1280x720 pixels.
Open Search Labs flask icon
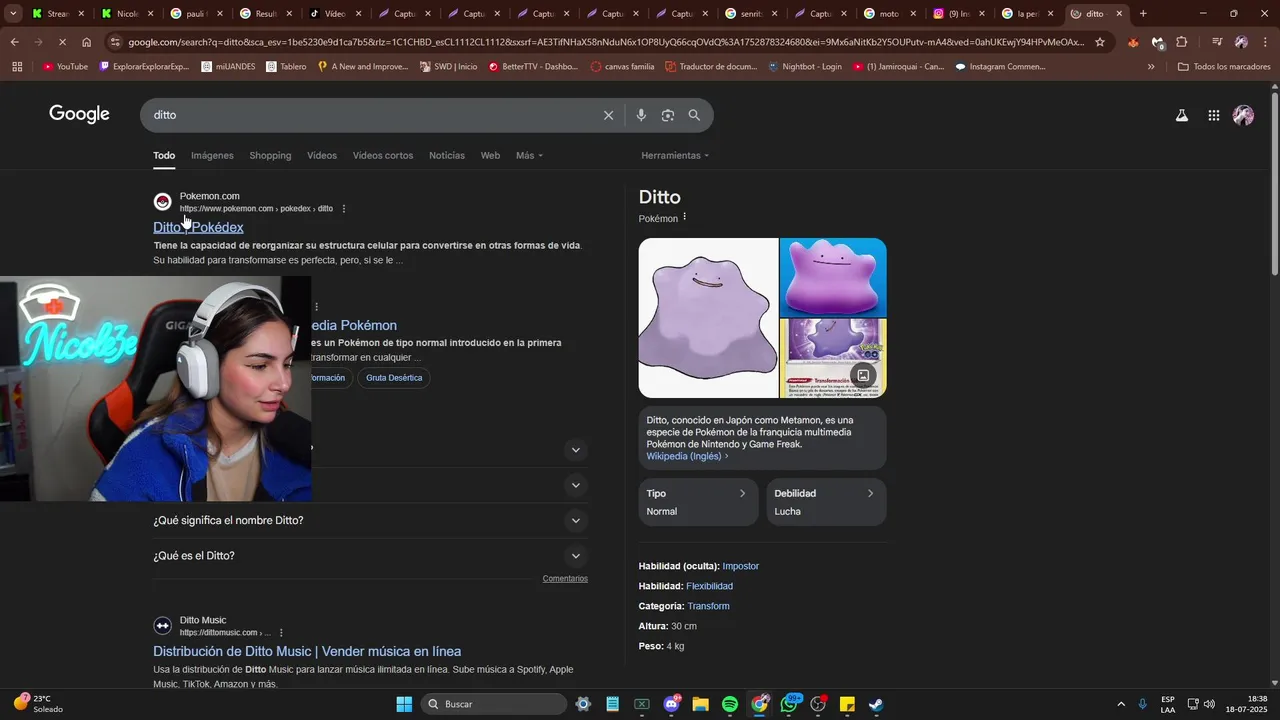(1182, 116)
